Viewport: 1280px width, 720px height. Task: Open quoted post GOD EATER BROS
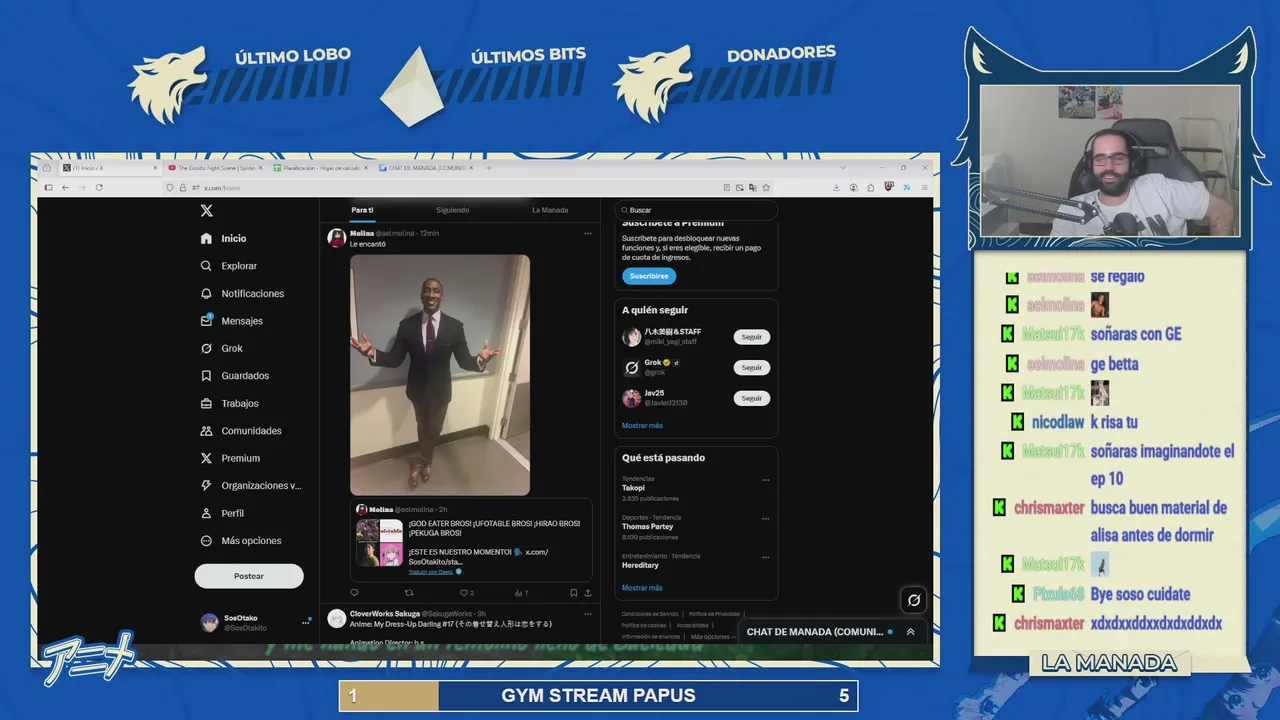point(471,540)
